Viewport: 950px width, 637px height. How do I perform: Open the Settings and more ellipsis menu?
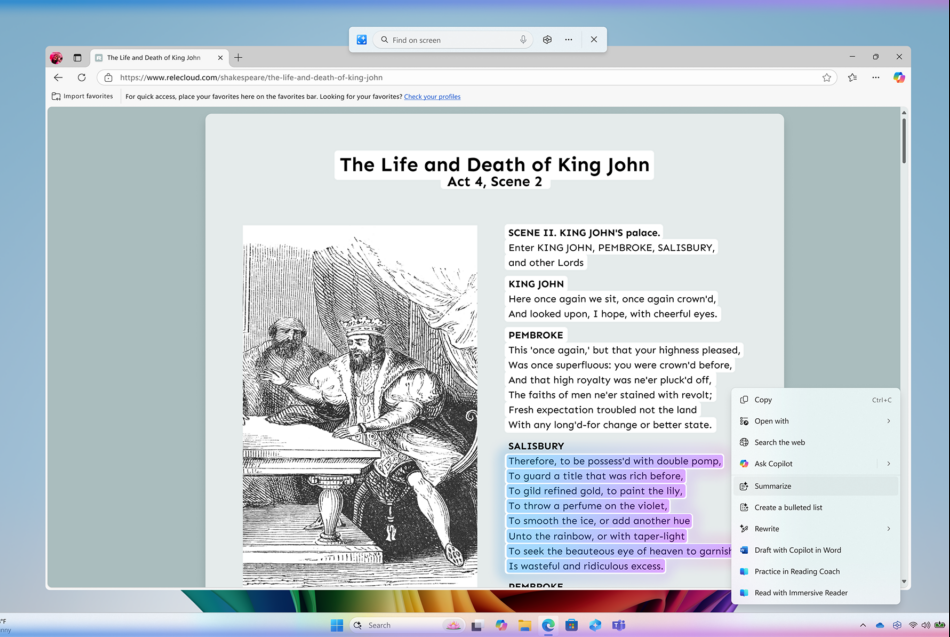point(875,77)
